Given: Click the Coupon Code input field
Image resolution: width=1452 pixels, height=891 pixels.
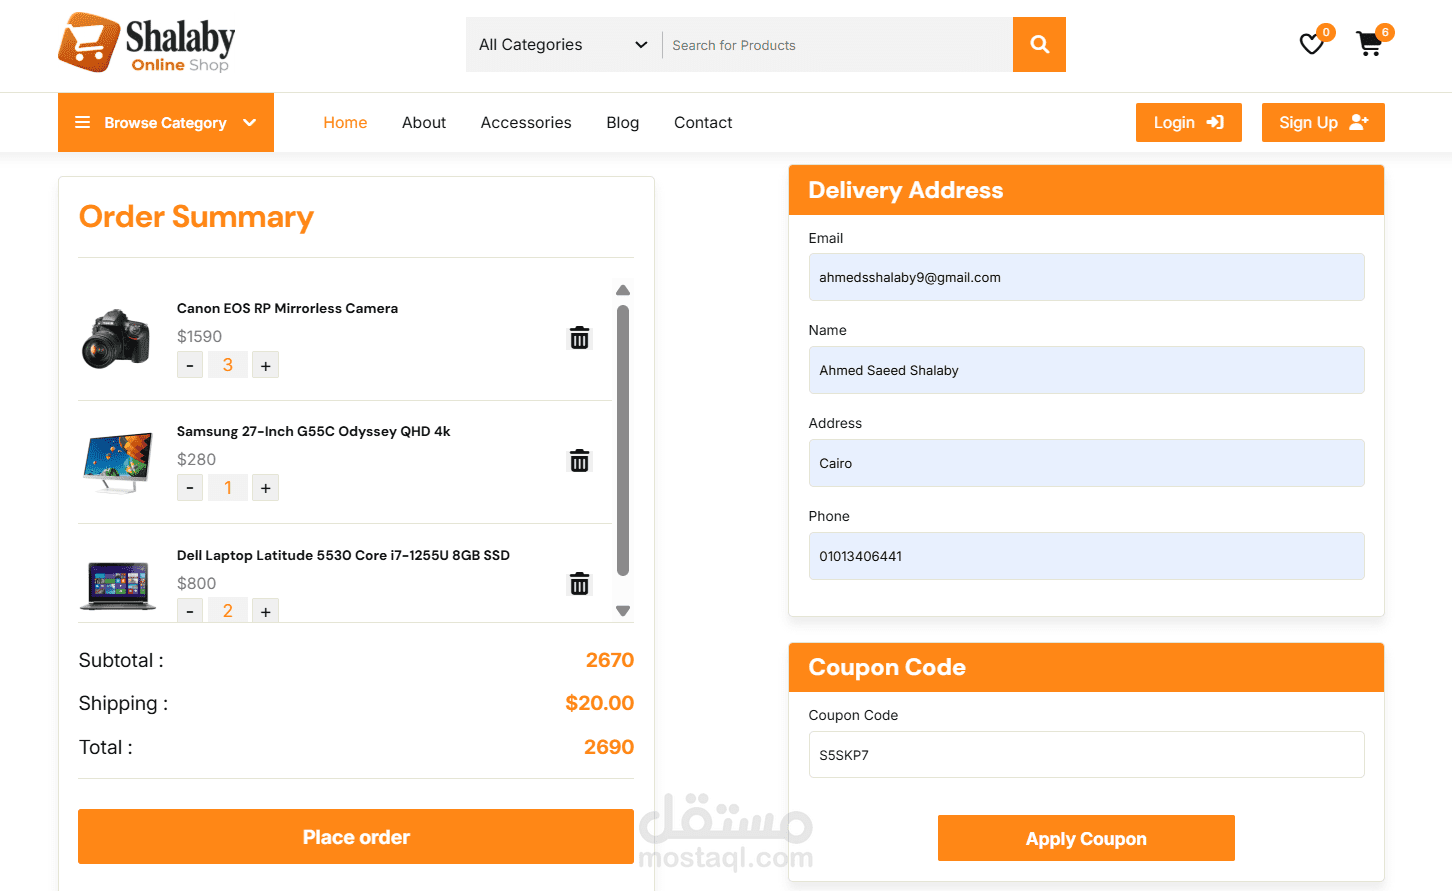Looking at the screenshot, I should coord(1086,754).
